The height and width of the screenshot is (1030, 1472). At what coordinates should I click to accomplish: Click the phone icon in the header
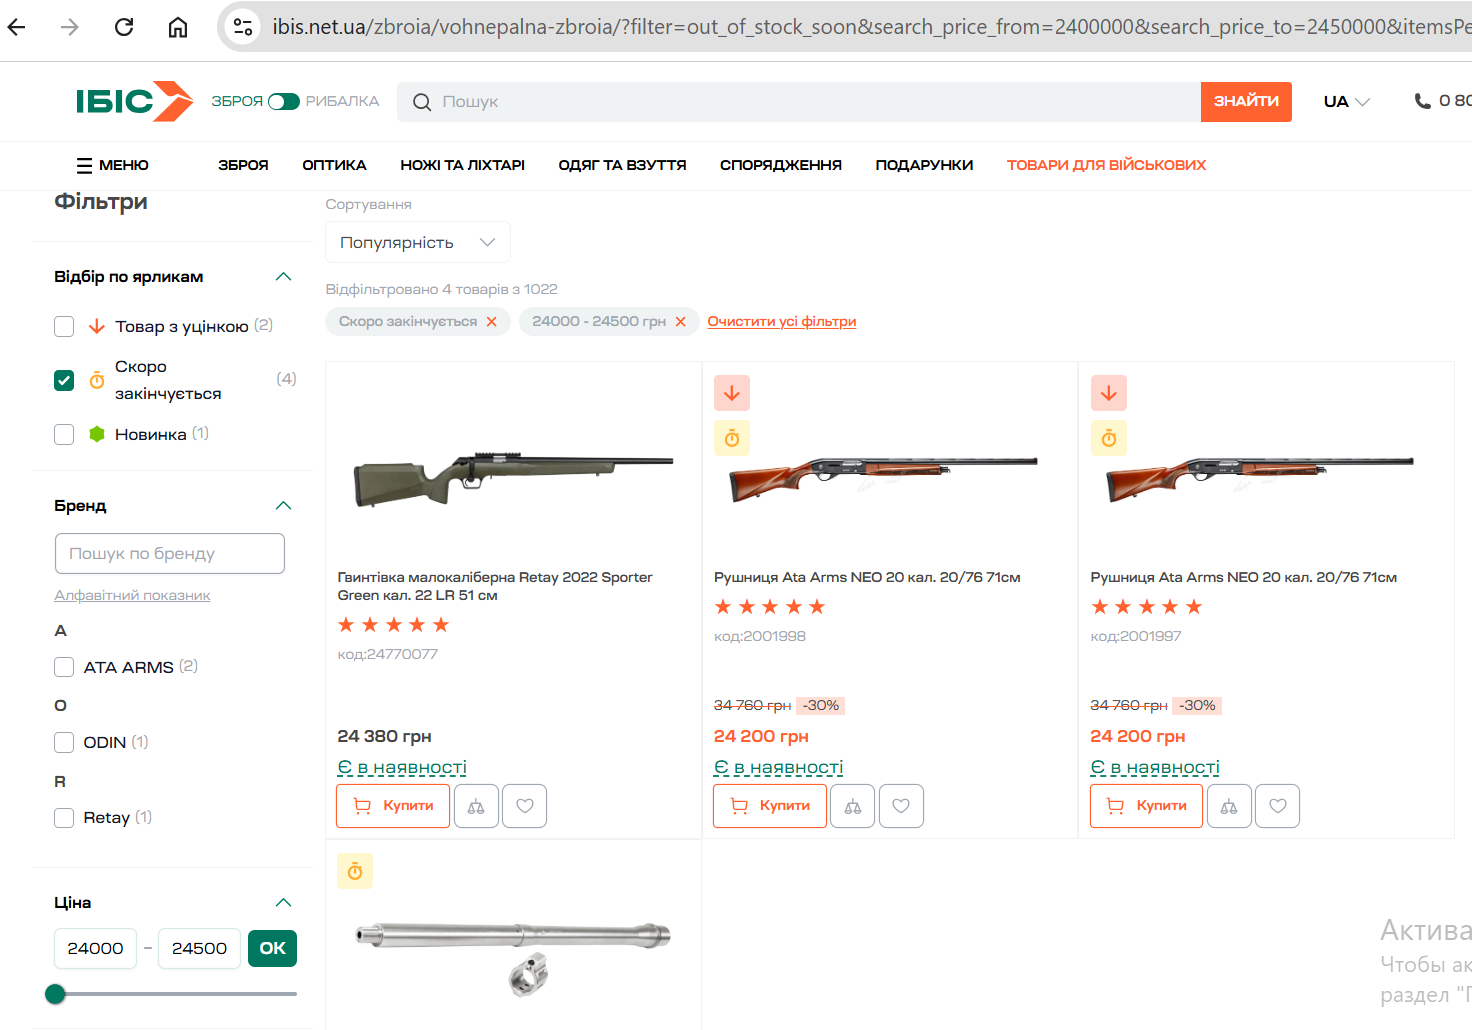[1422, 101]
